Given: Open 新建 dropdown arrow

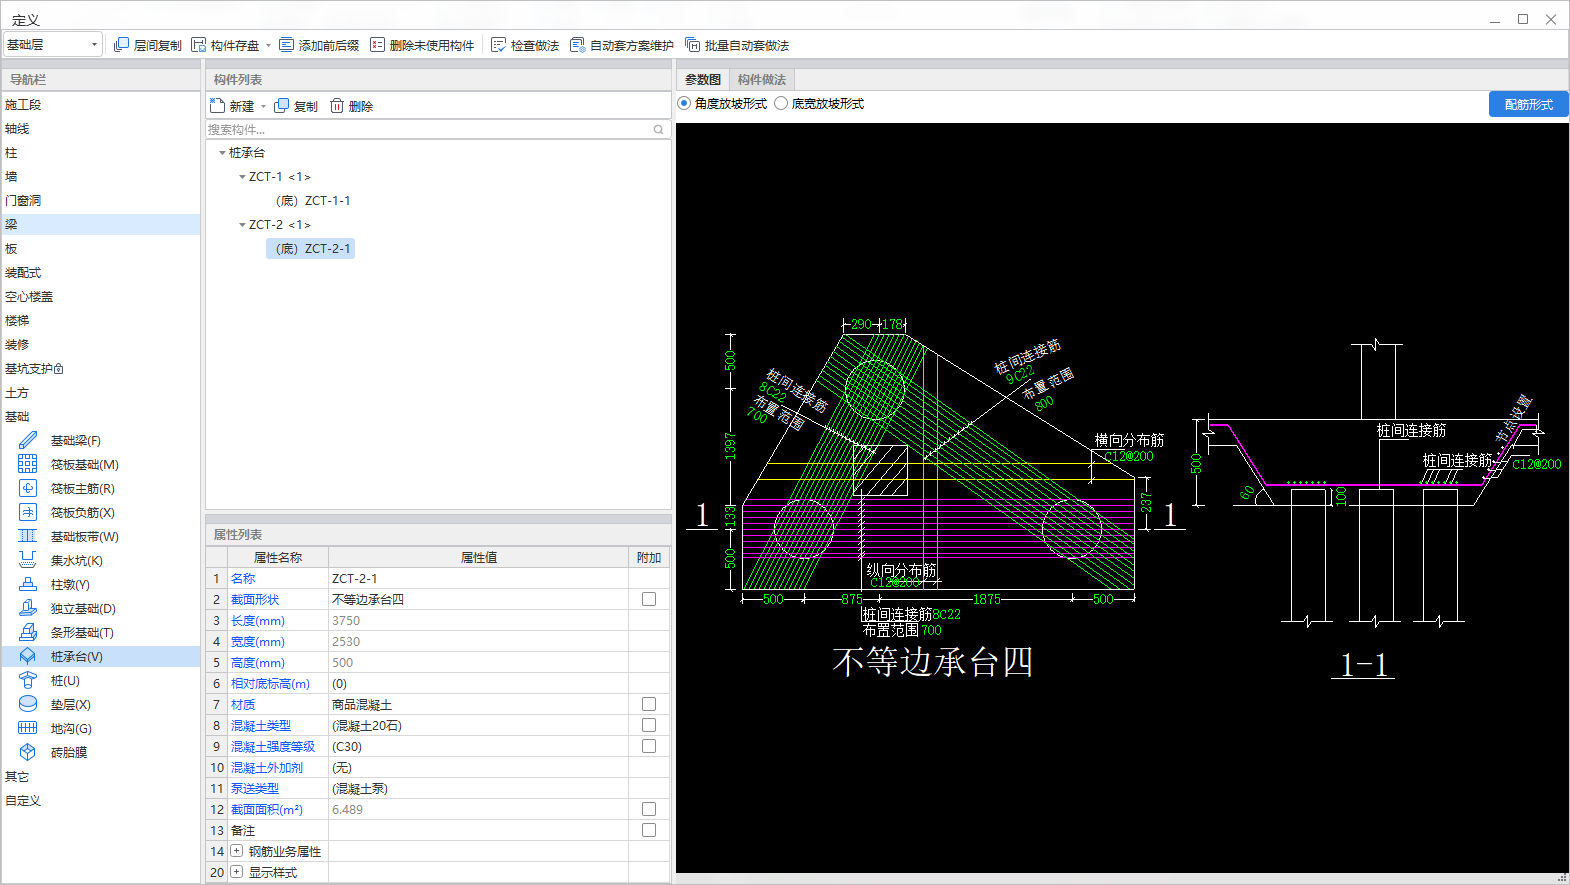Looking at the screenshot, I should 263,106.
